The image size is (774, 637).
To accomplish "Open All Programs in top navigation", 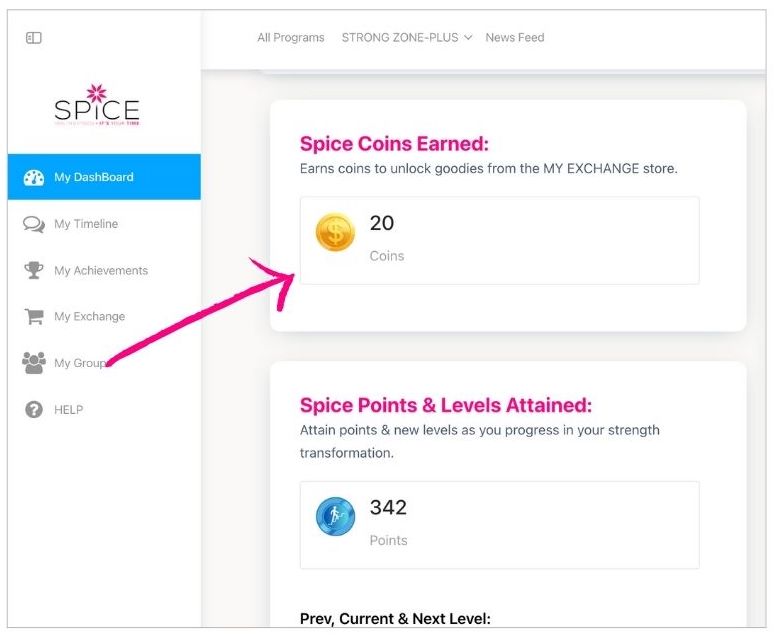I will click(291, 38).
